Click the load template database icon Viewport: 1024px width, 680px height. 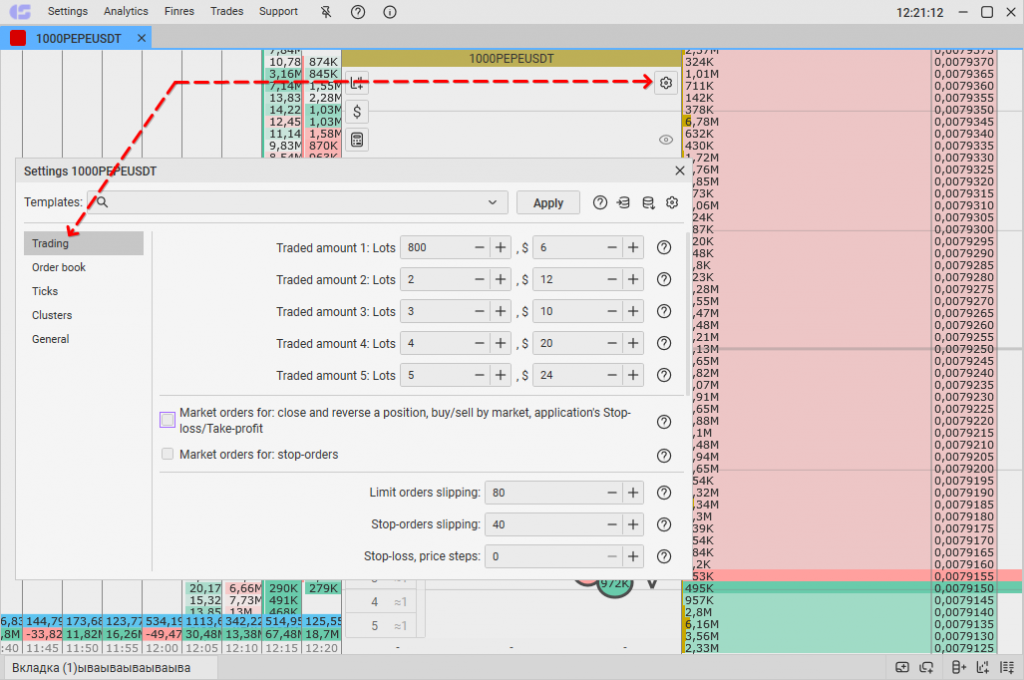pos(648,202)
